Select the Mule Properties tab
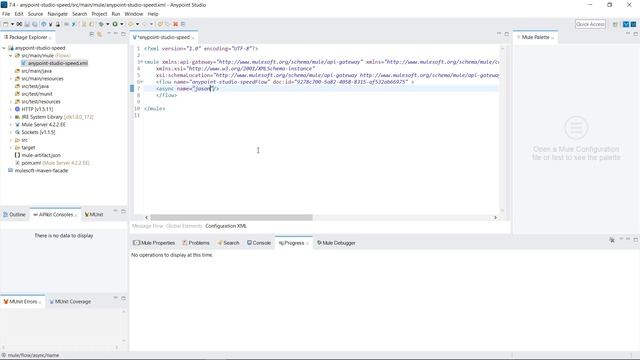Viewport: 640px width, 360px height. point(154,243)
